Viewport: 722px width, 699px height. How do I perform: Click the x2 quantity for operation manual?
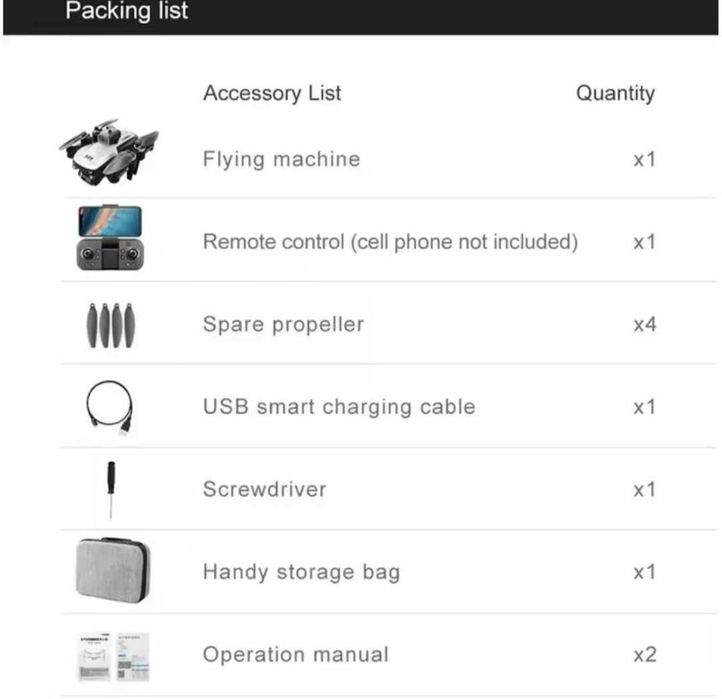coord(645,655)
